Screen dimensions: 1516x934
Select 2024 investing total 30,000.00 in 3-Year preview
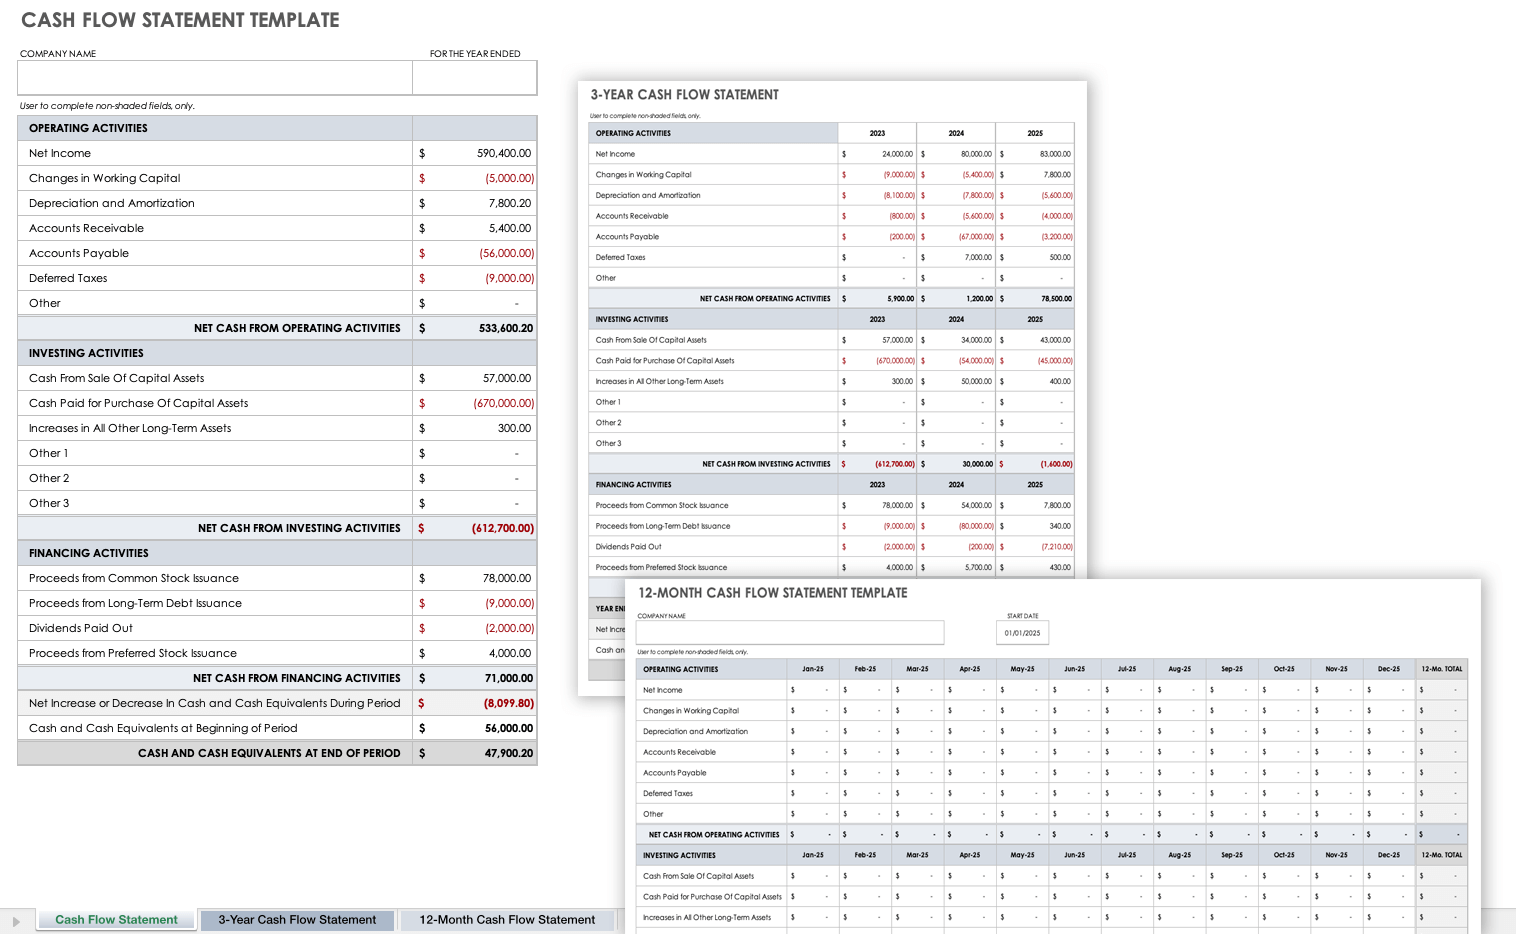coord(978,464)
